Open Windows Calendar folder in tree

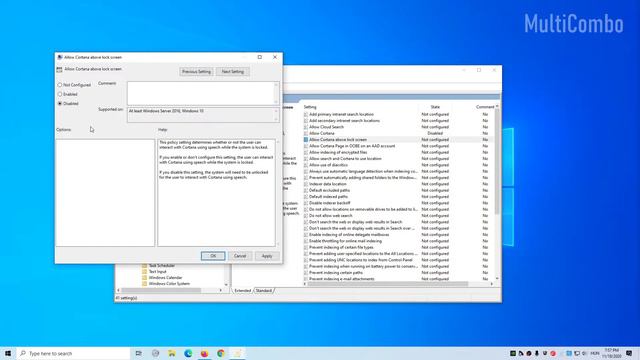coord(165,278)
